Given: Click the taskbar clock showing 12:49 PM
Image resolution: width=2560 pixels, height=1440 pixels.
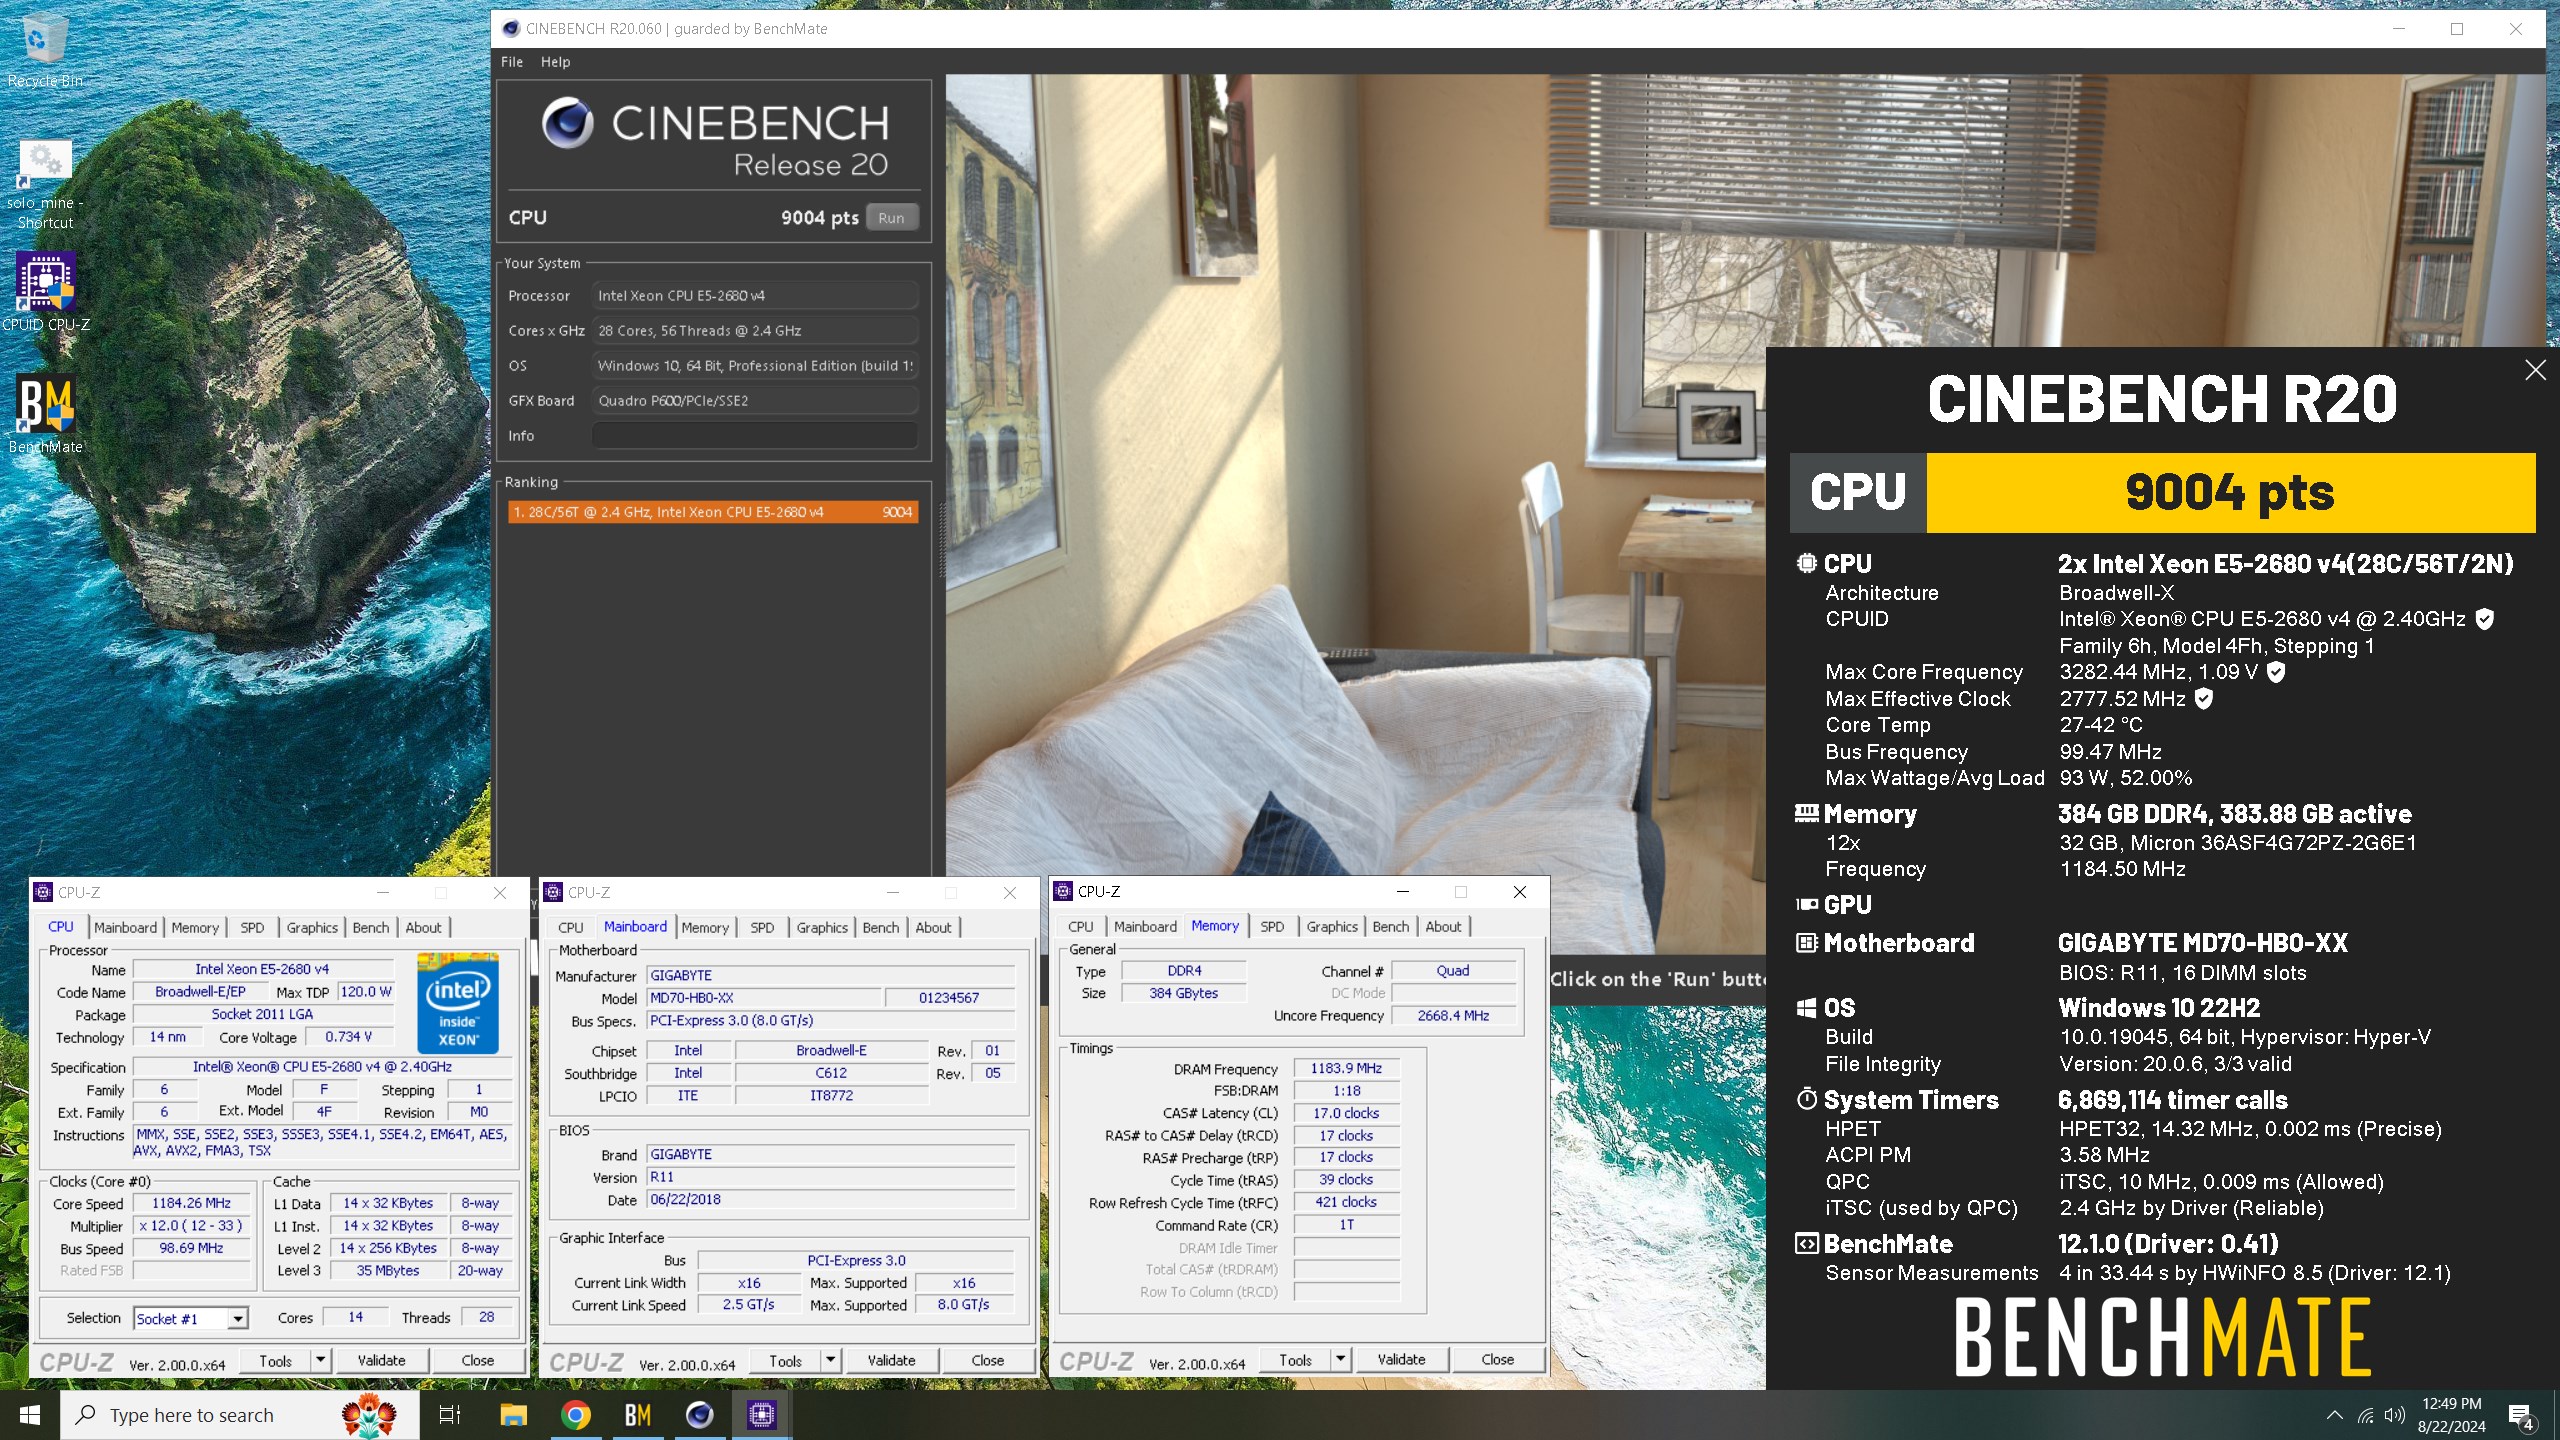Looking at the screenshot, I should pos(2452,1415).
